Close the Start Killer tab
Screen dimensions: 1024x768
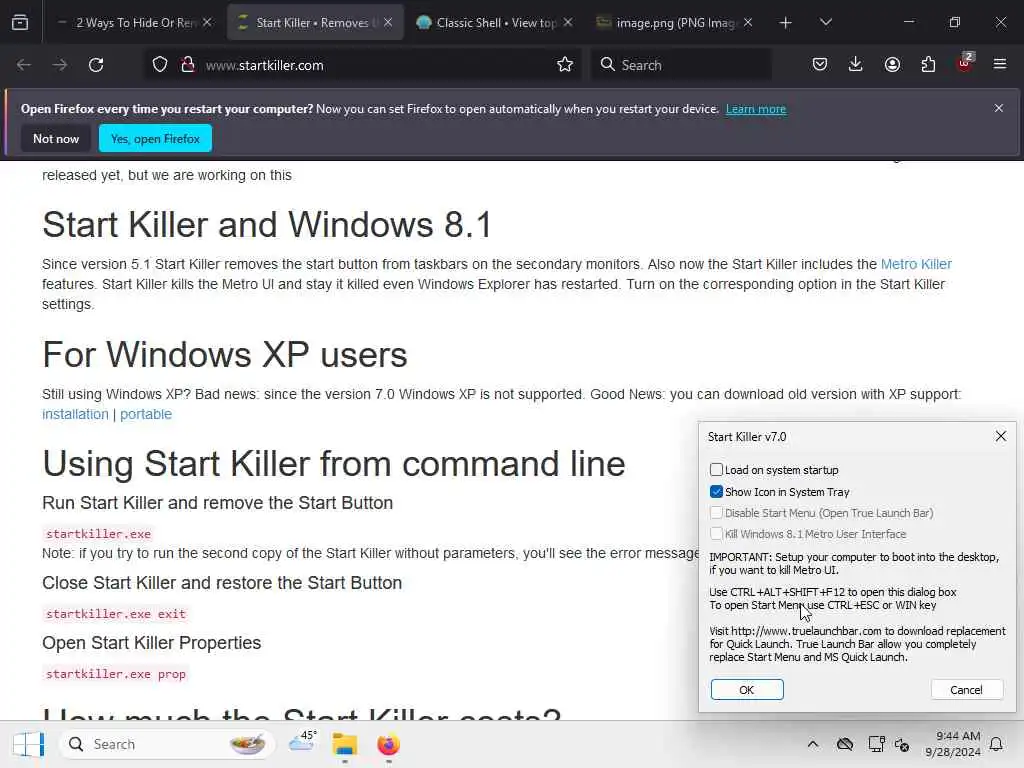coord(388,23)
